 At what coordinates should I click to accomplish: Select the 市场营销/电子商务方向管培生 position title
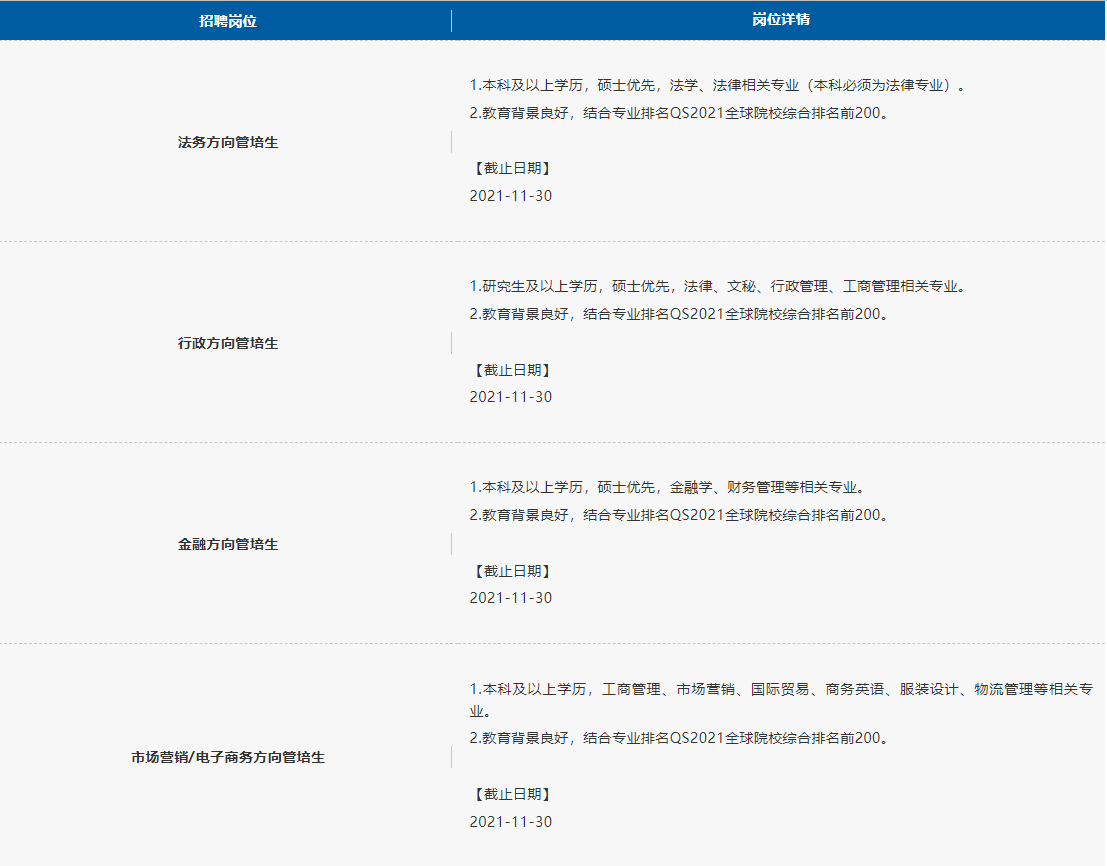(227, 757)
